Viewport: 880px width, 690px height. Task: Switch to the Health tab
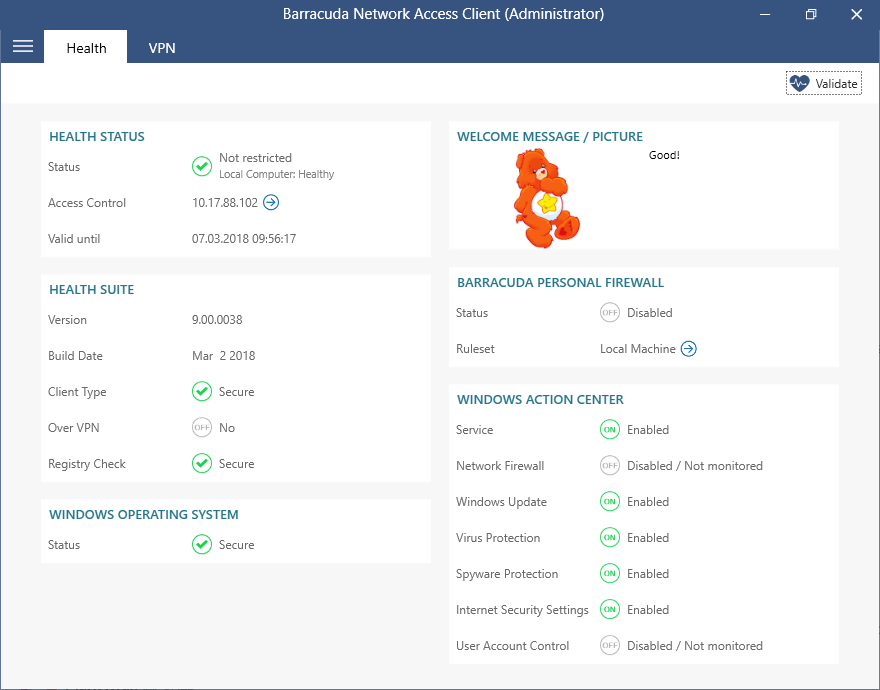tap(86, 48)
